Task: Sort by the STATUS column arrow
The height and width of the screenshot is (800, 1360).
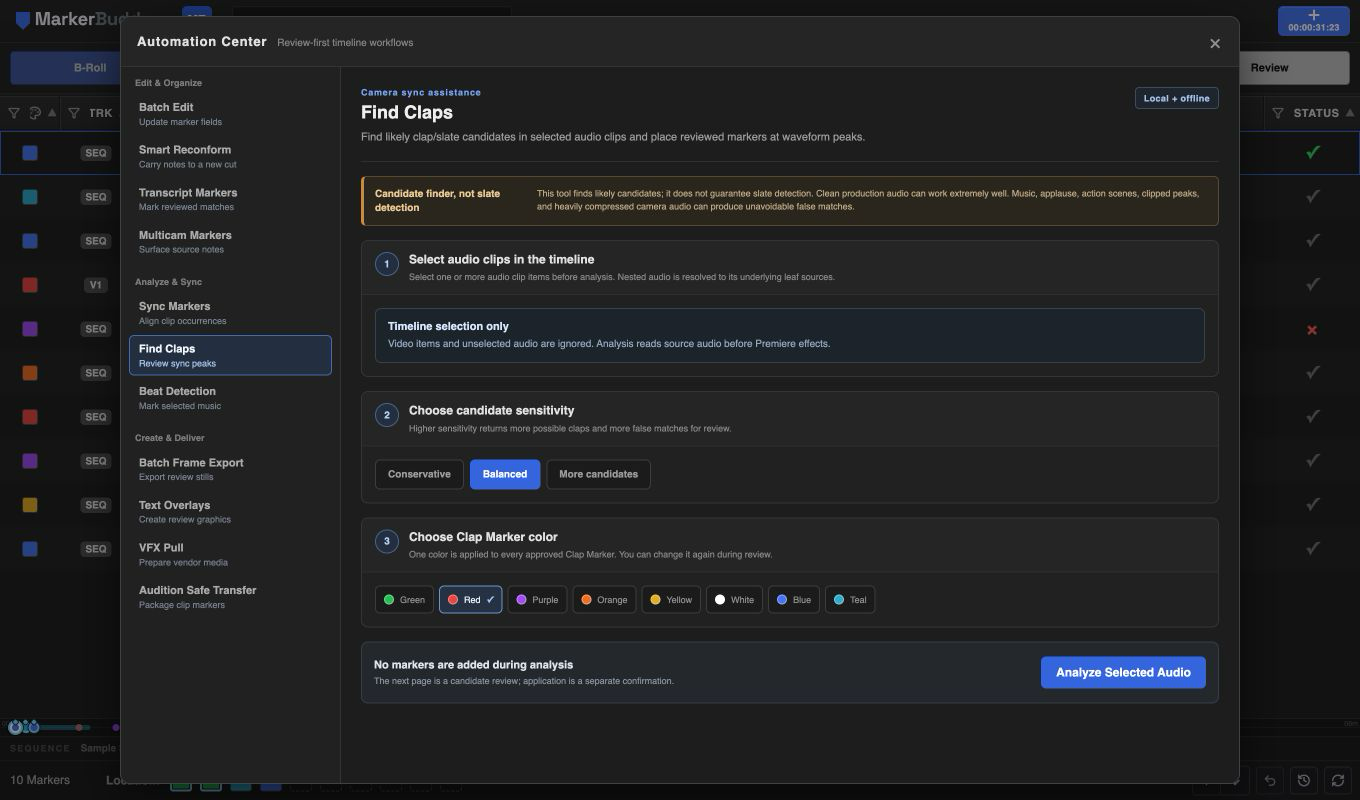Action: (1350, 113)
